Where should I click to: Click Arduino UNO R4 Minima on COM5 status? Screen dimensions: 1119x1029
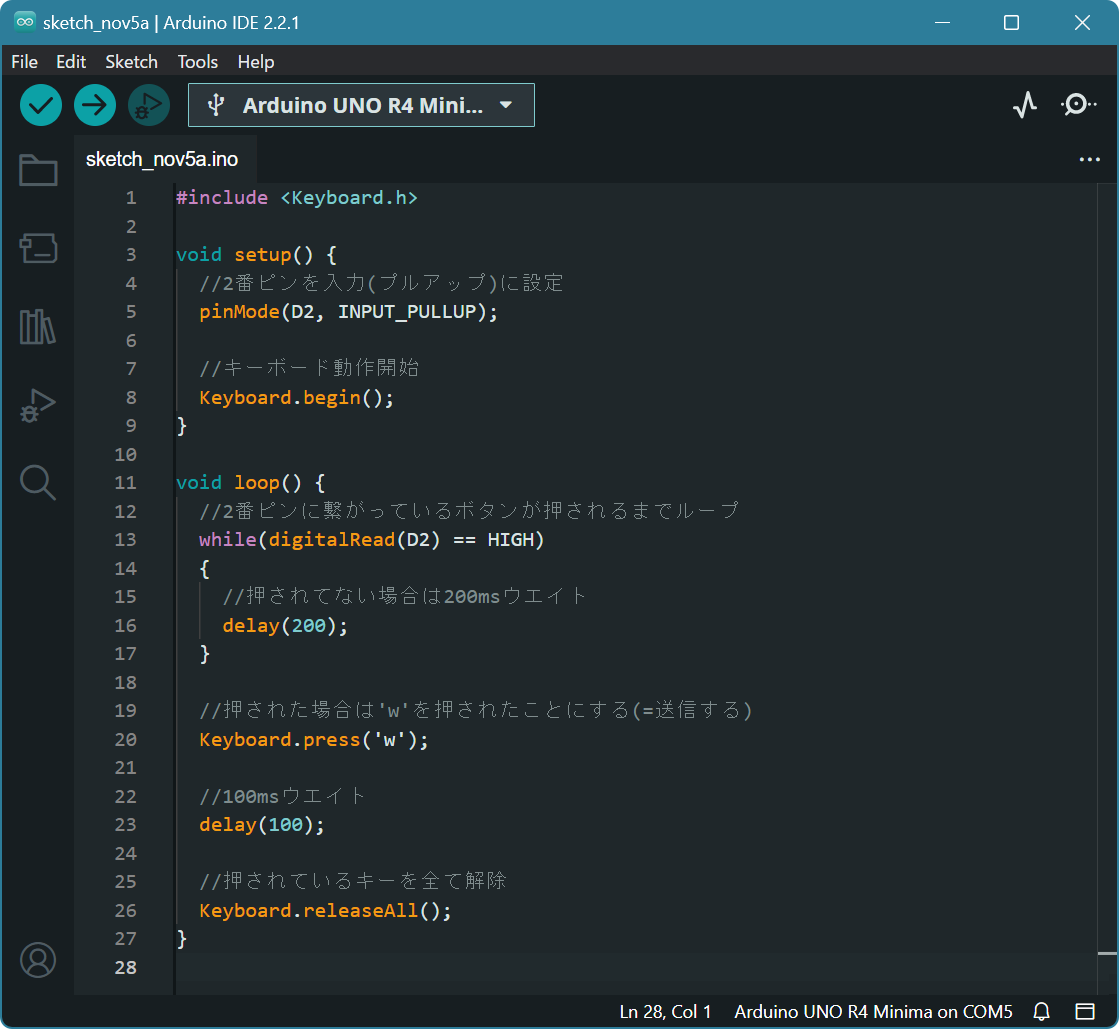pos(874,1012)
